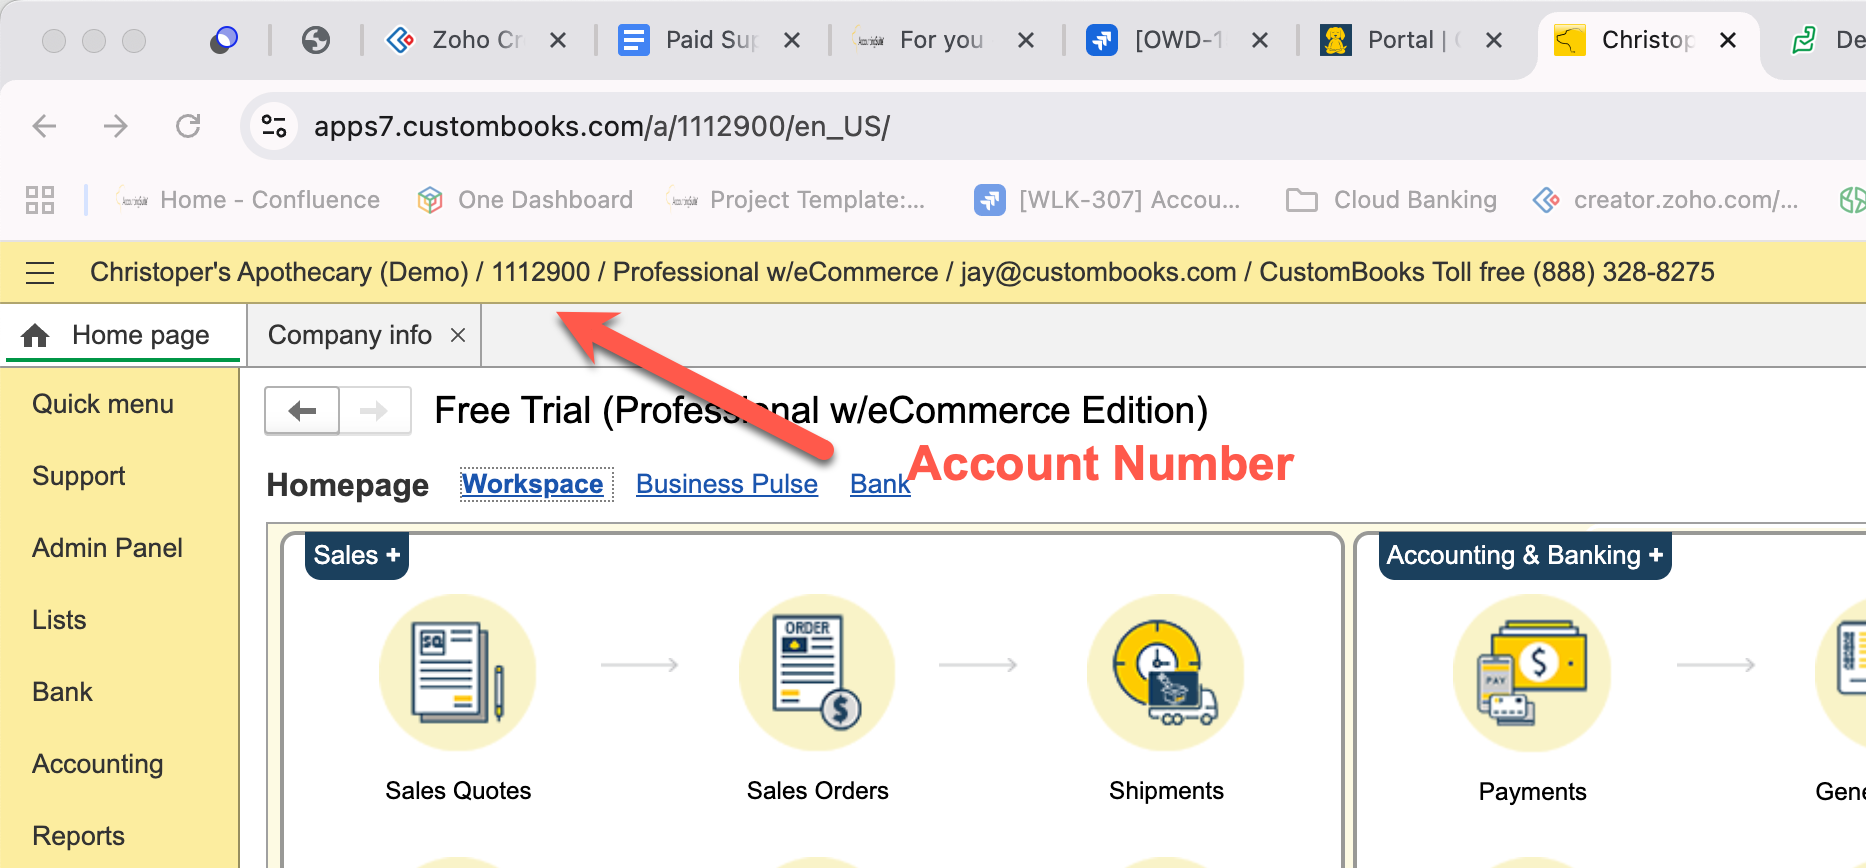Image resolution: width=1866 pixels, height=868 pixels.
Task: Click the Payments label
Action: (1532, 792)
